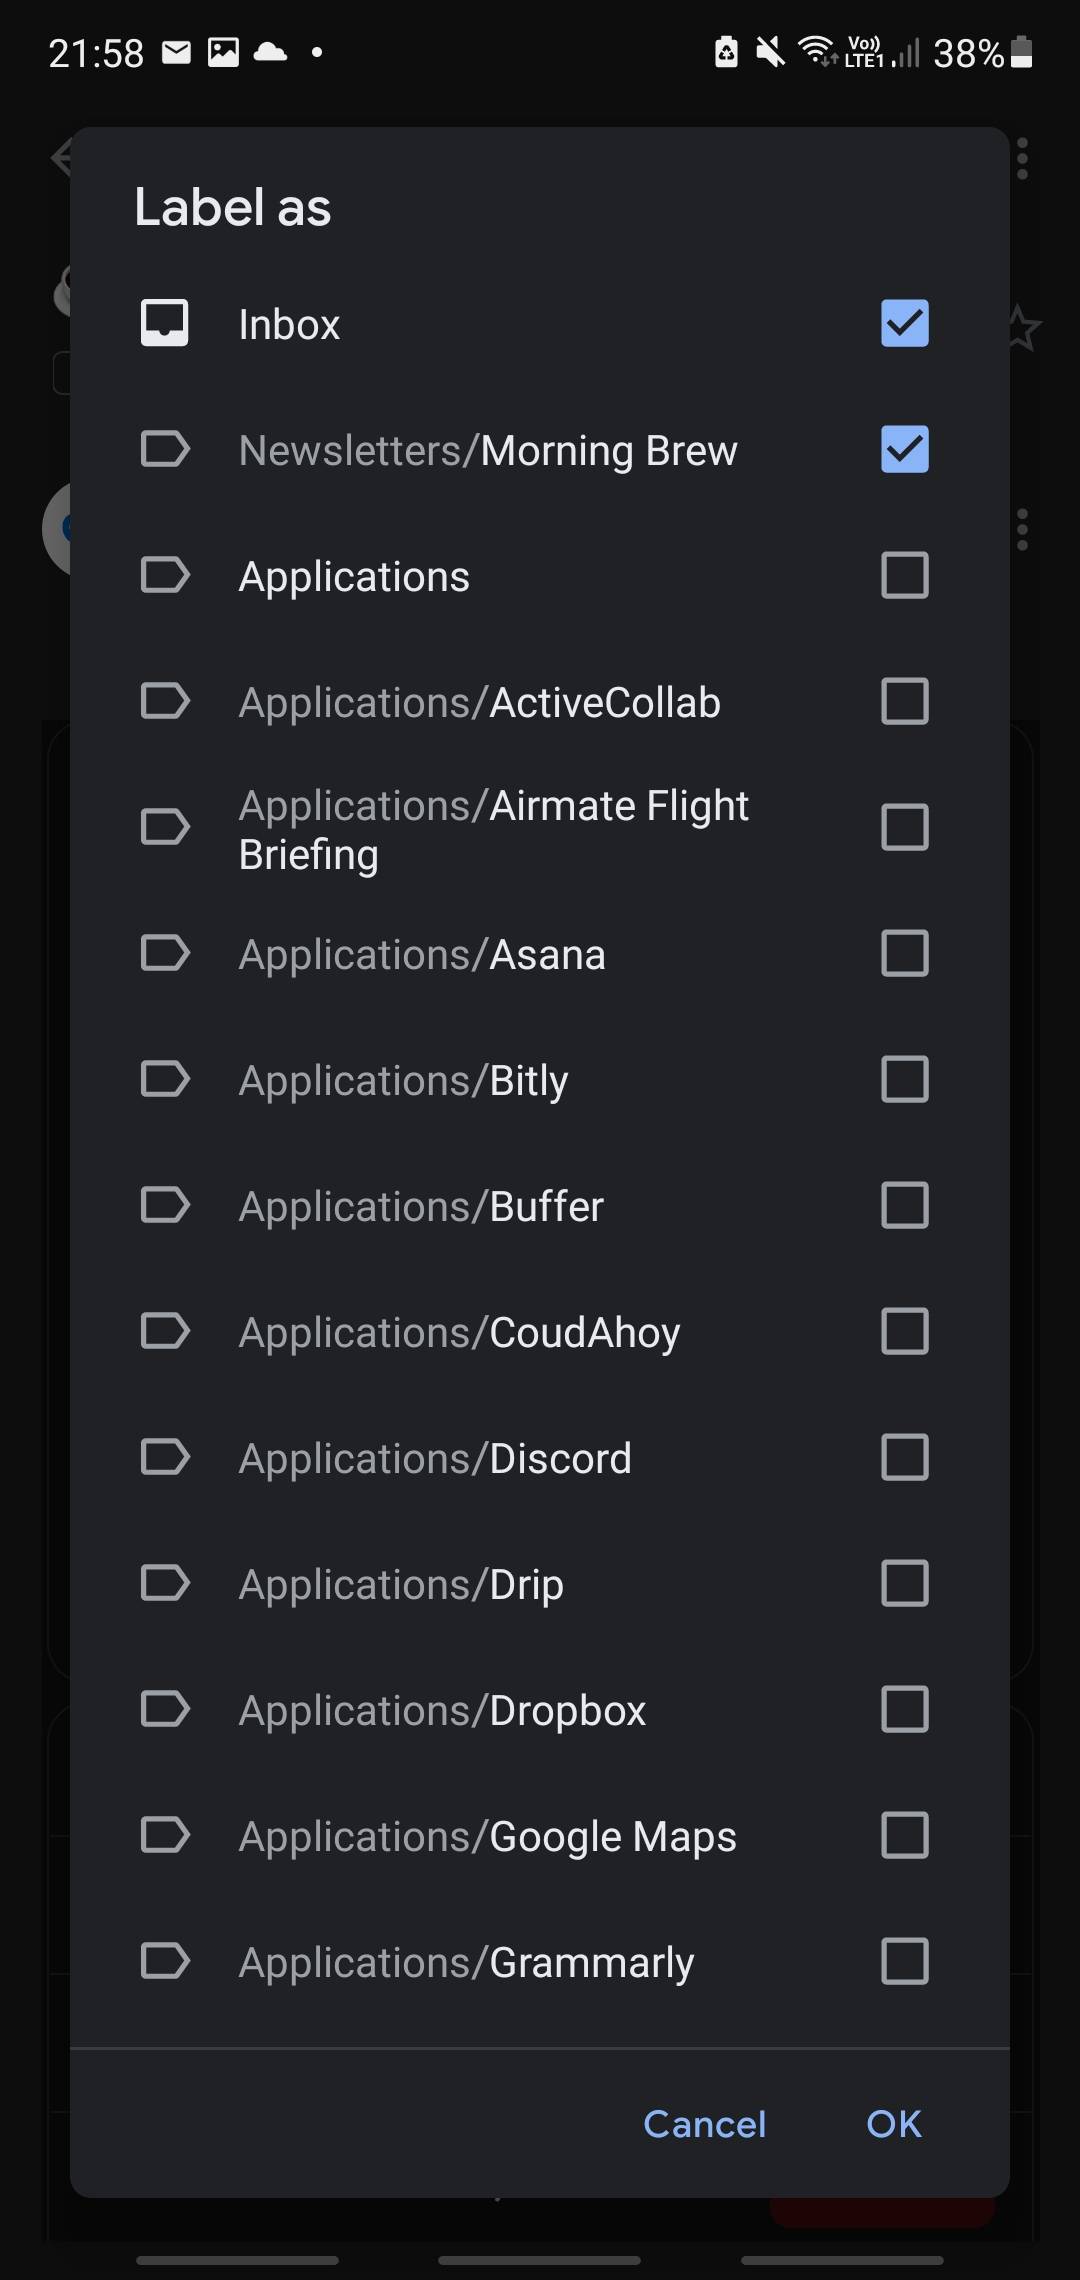Uncheck the Inbox checkbox
1080x2280 pixels.
[x=904, y=323]
